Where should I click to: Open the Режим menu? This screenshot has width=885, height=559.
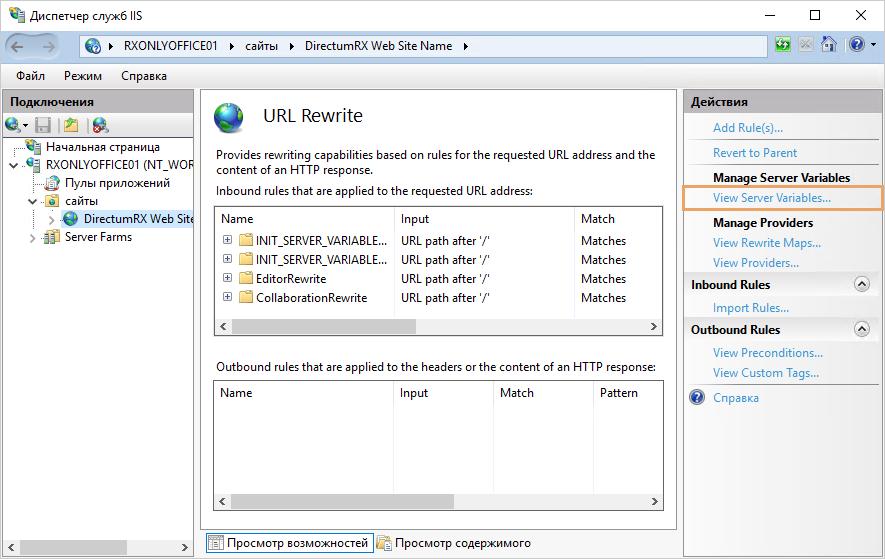coord(83,76)
